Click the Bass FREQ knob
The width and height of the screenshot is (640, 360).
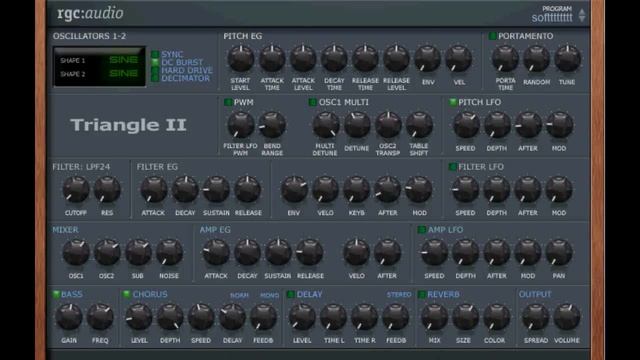(x=100, y=317)
